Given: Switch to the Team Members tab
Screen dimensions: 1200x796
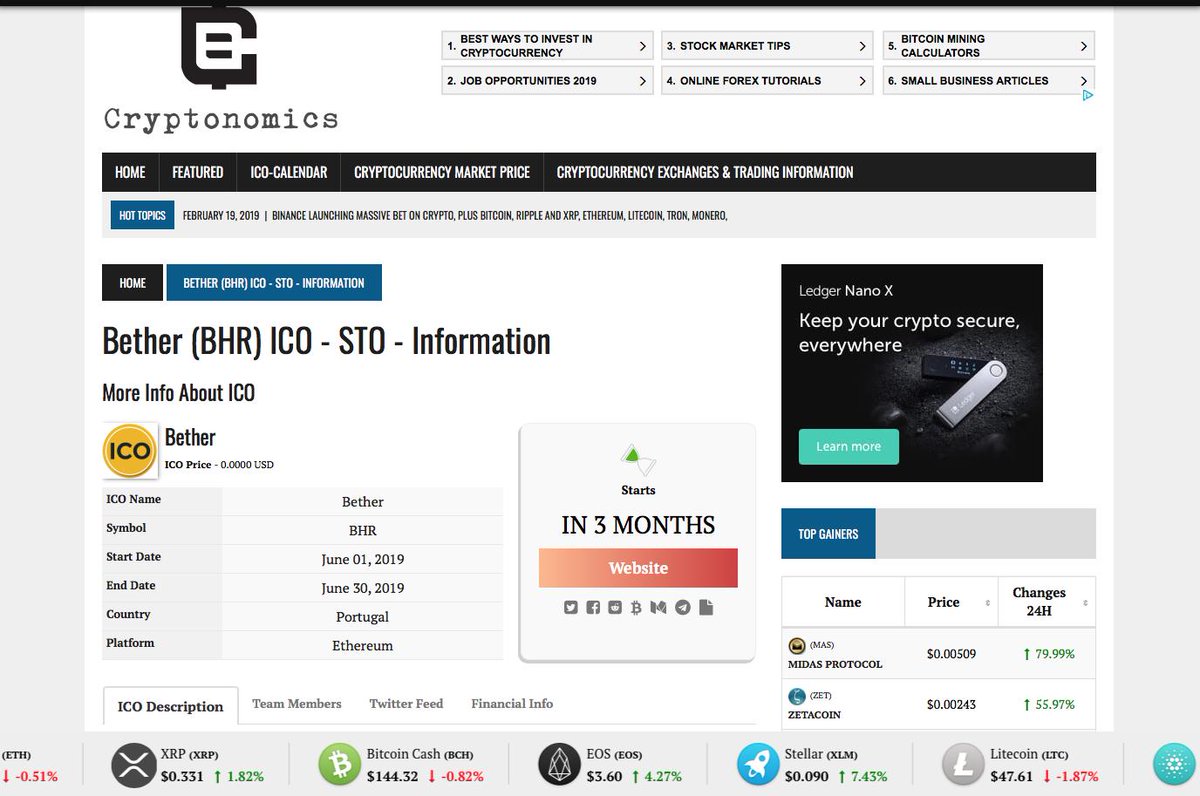Looking at the screenshot, I should [x=297, y=704].
